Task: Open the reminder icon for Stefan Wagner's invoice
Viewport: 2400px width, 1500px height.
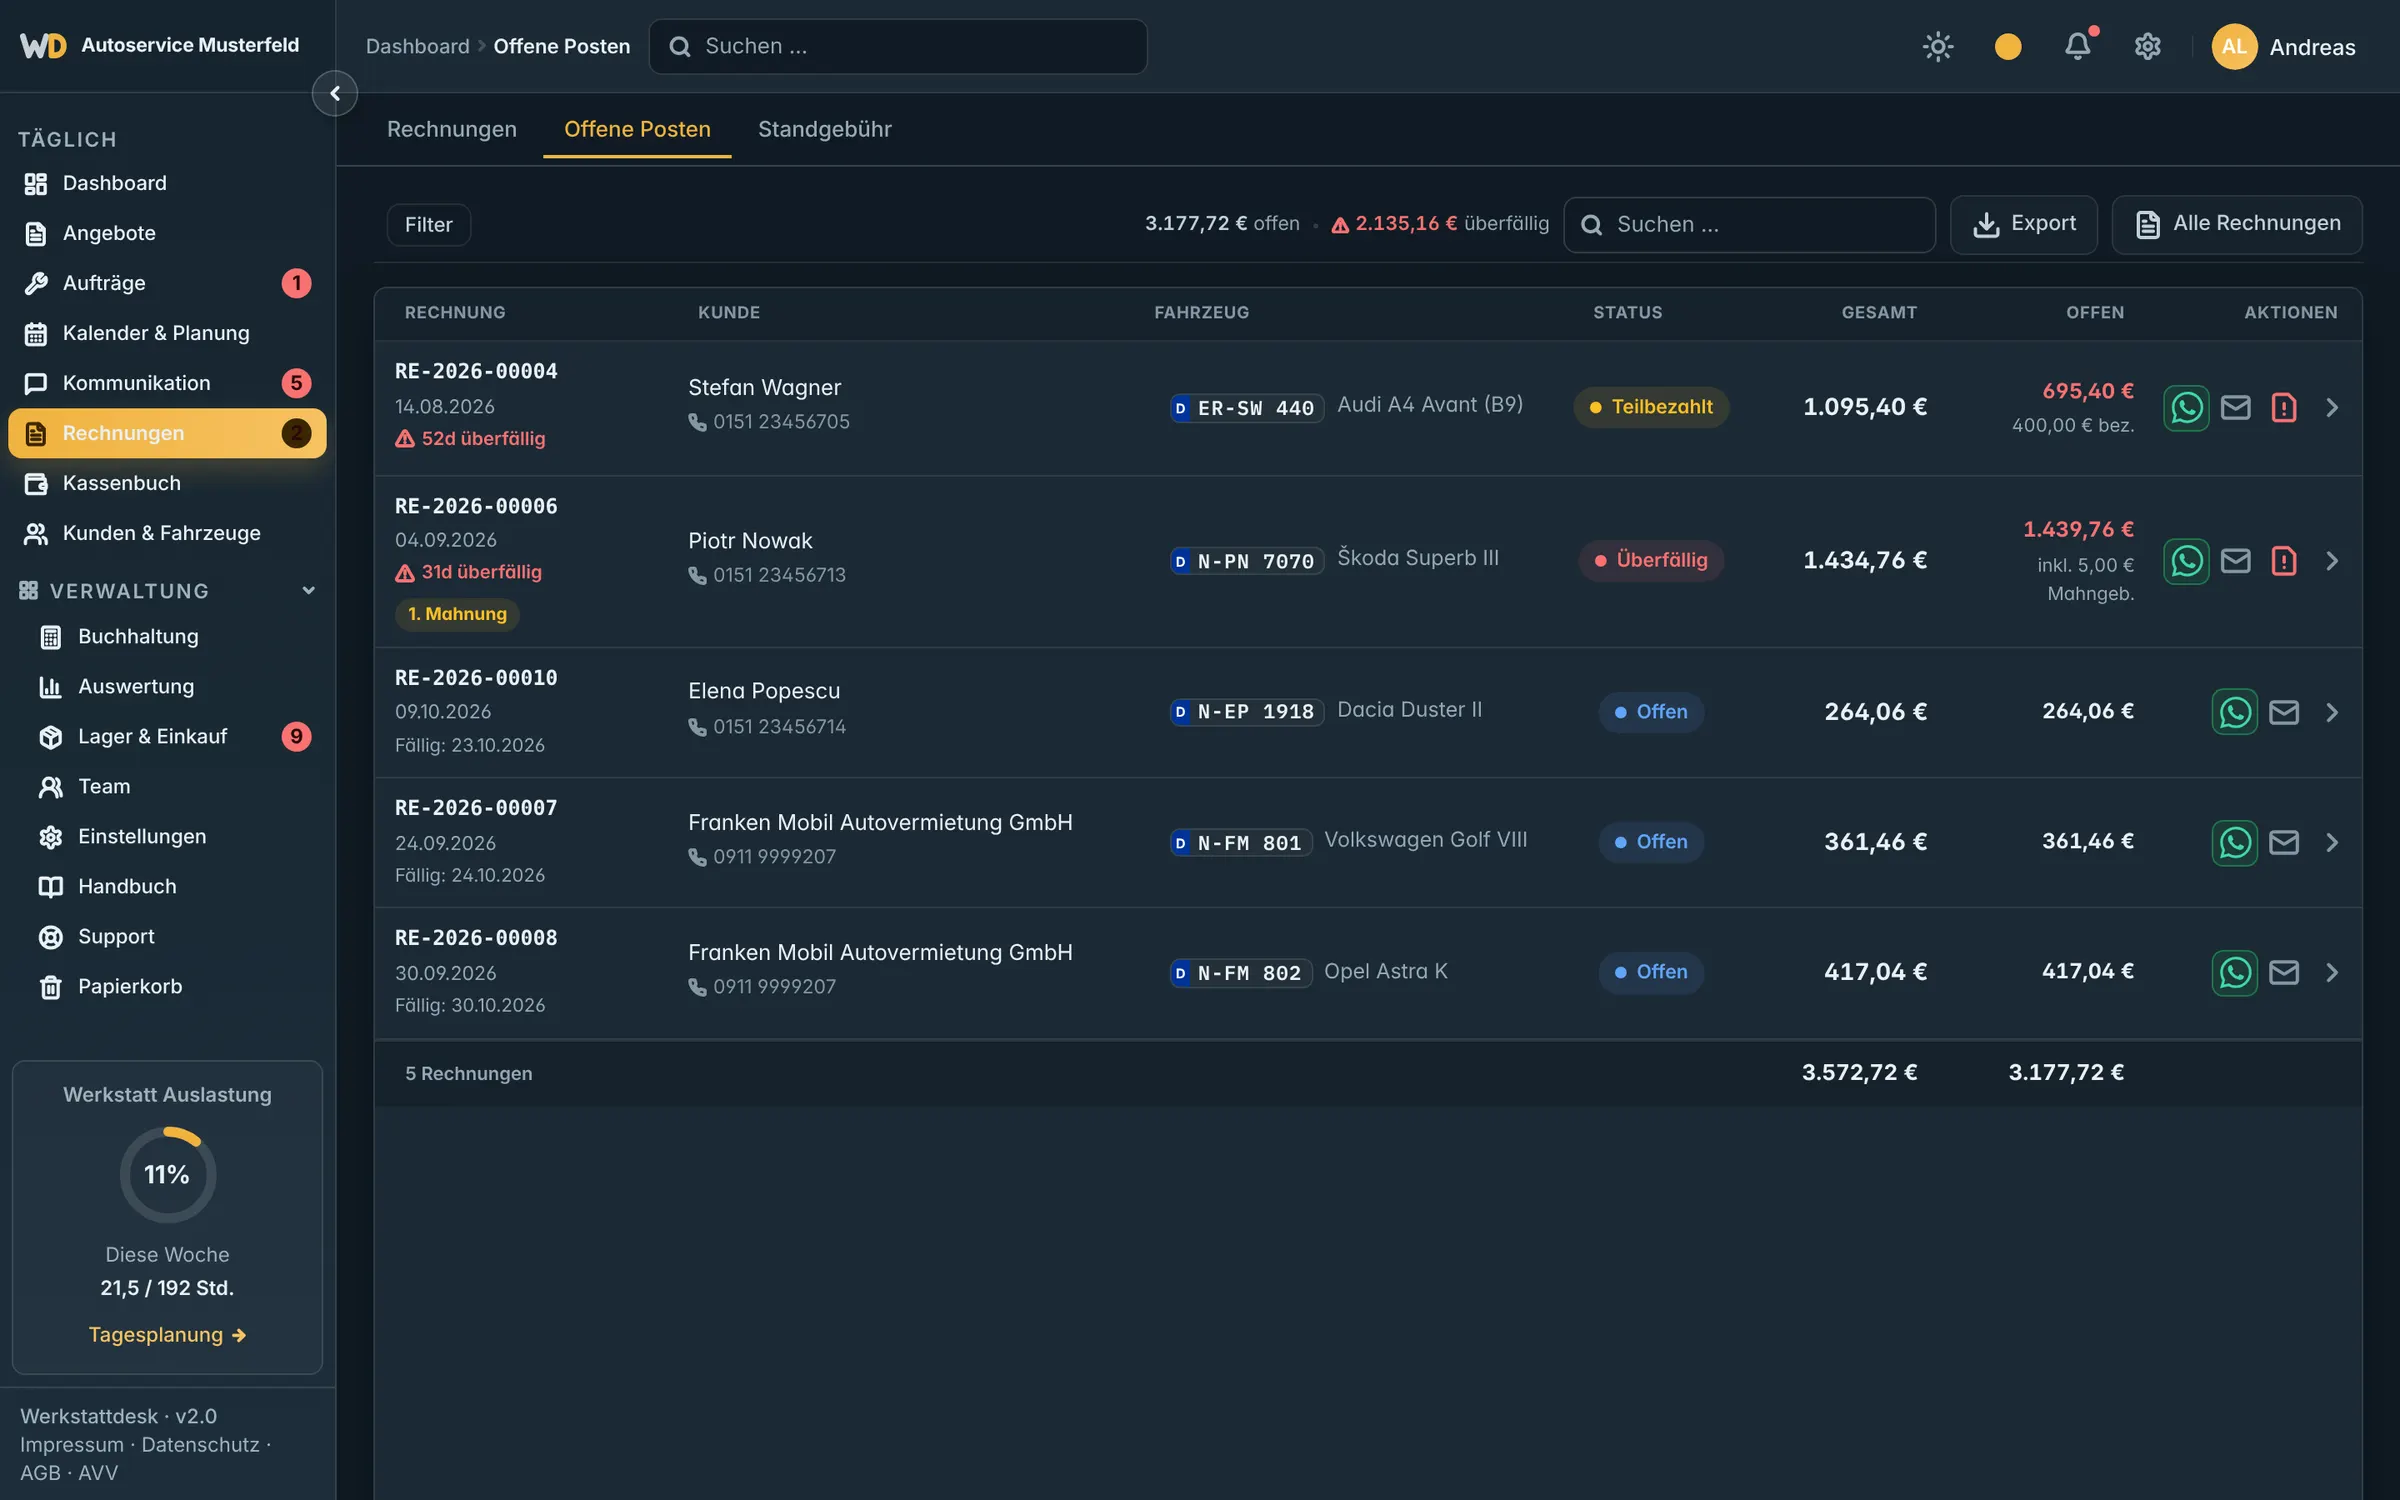Action: (2283, 408)
